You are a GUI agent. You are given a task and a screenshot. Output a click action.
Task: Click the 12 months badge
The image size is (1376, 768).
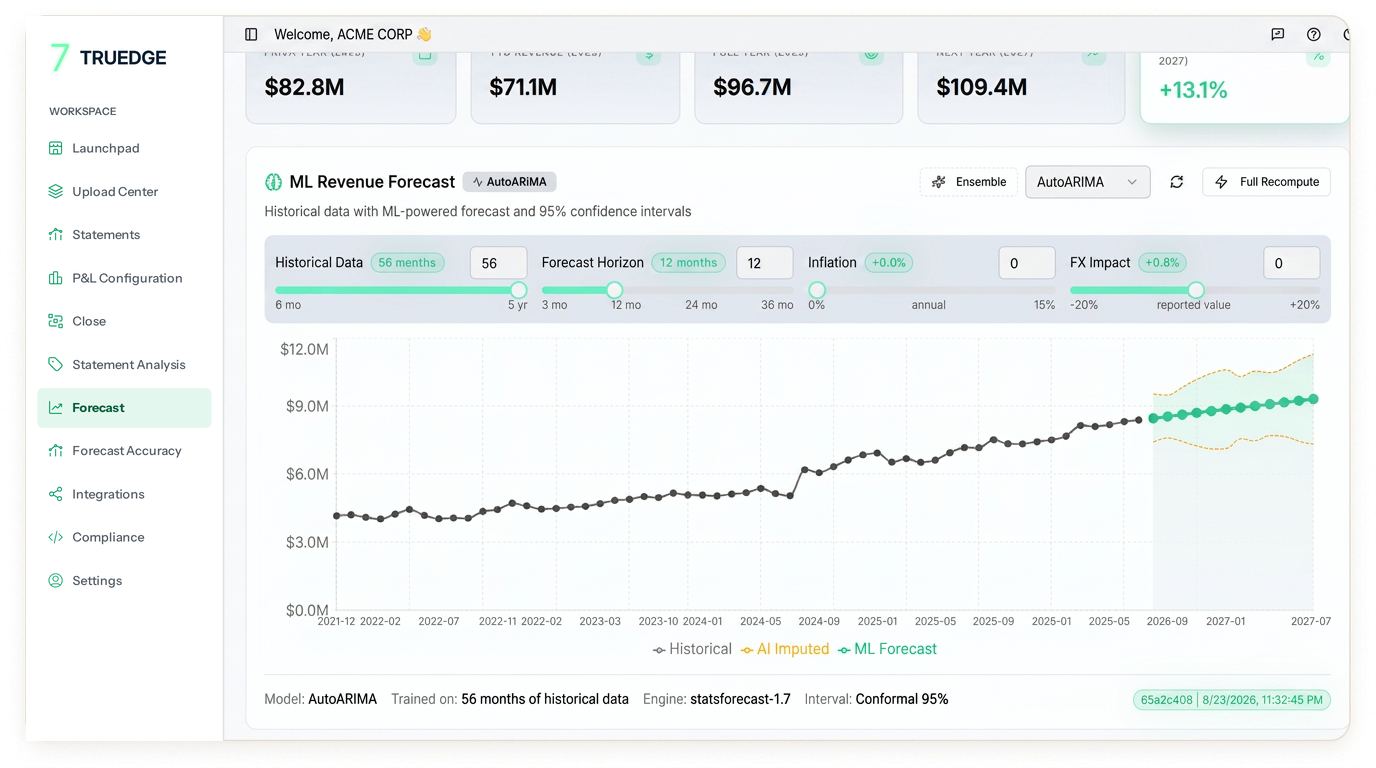coord(689,263)
